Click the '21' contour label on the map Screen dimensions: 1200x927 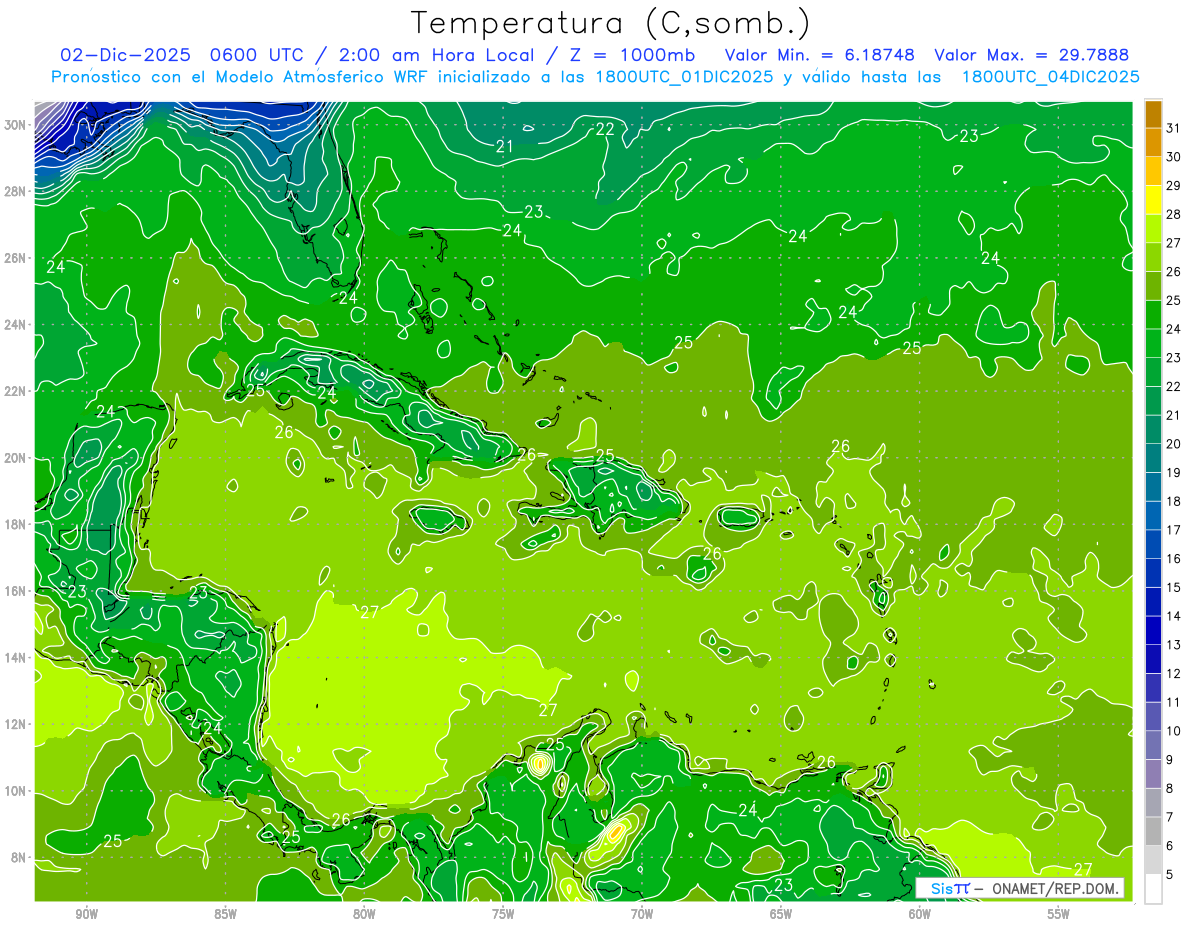[505, 146]
